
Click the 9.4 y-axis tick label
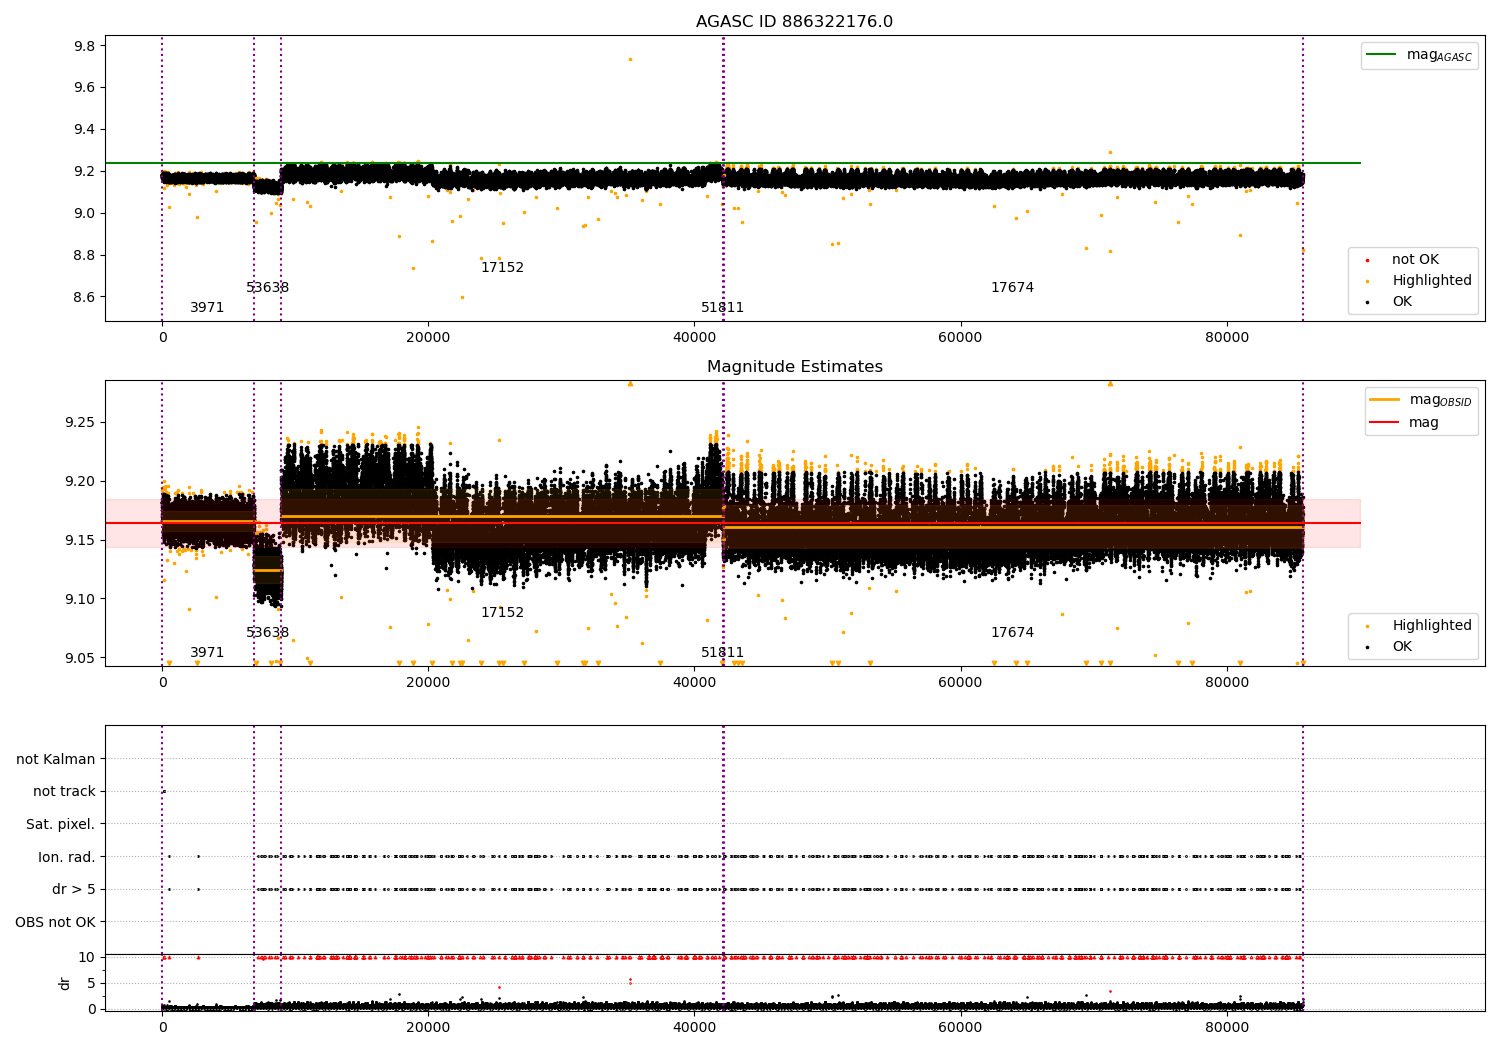85,130
